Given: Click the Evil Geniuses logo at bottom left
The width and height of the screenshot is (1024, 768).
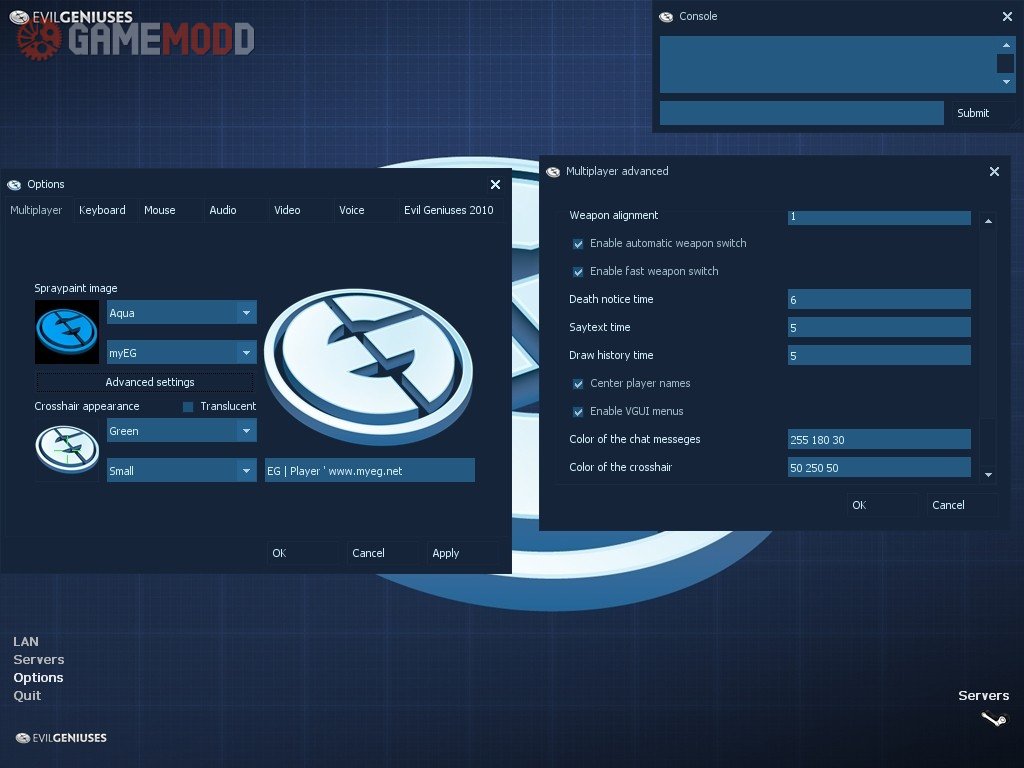Looking at the screenshot, I should click(x=61, y=738).
